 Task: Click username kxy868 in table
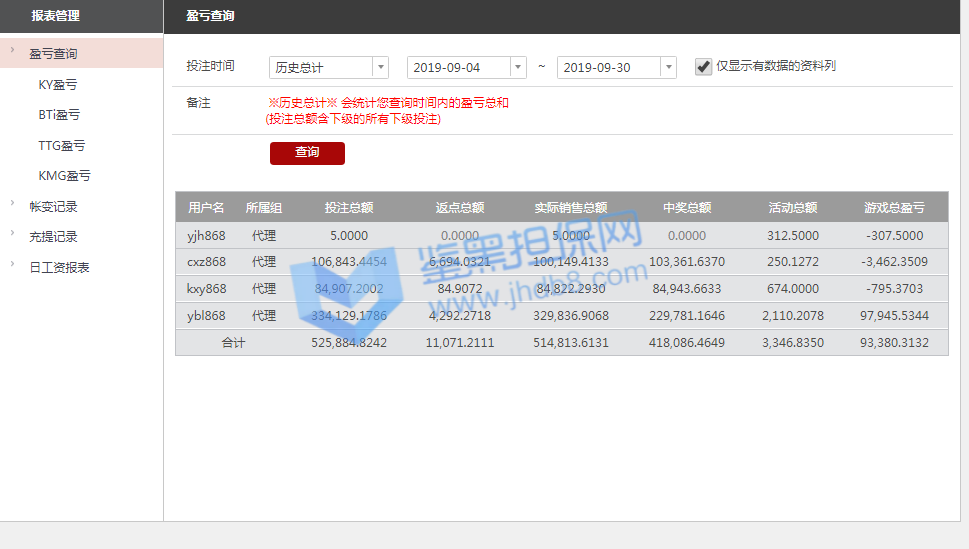(206, 289)
